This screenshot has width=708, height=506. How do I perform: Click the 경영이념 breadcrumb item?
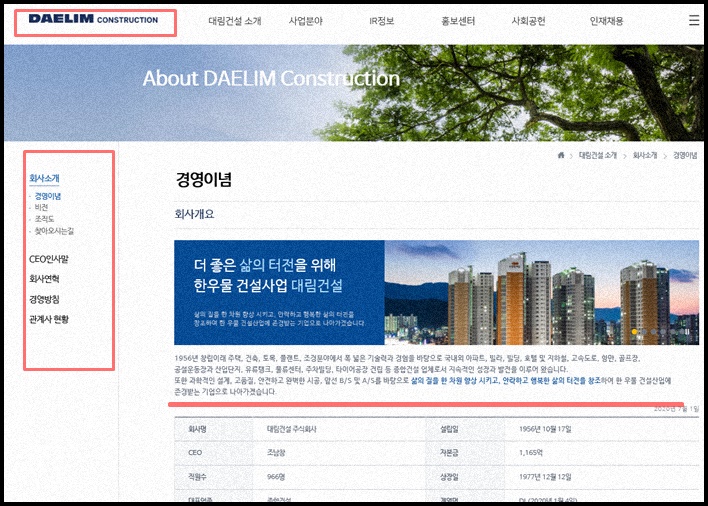[685, 155]
